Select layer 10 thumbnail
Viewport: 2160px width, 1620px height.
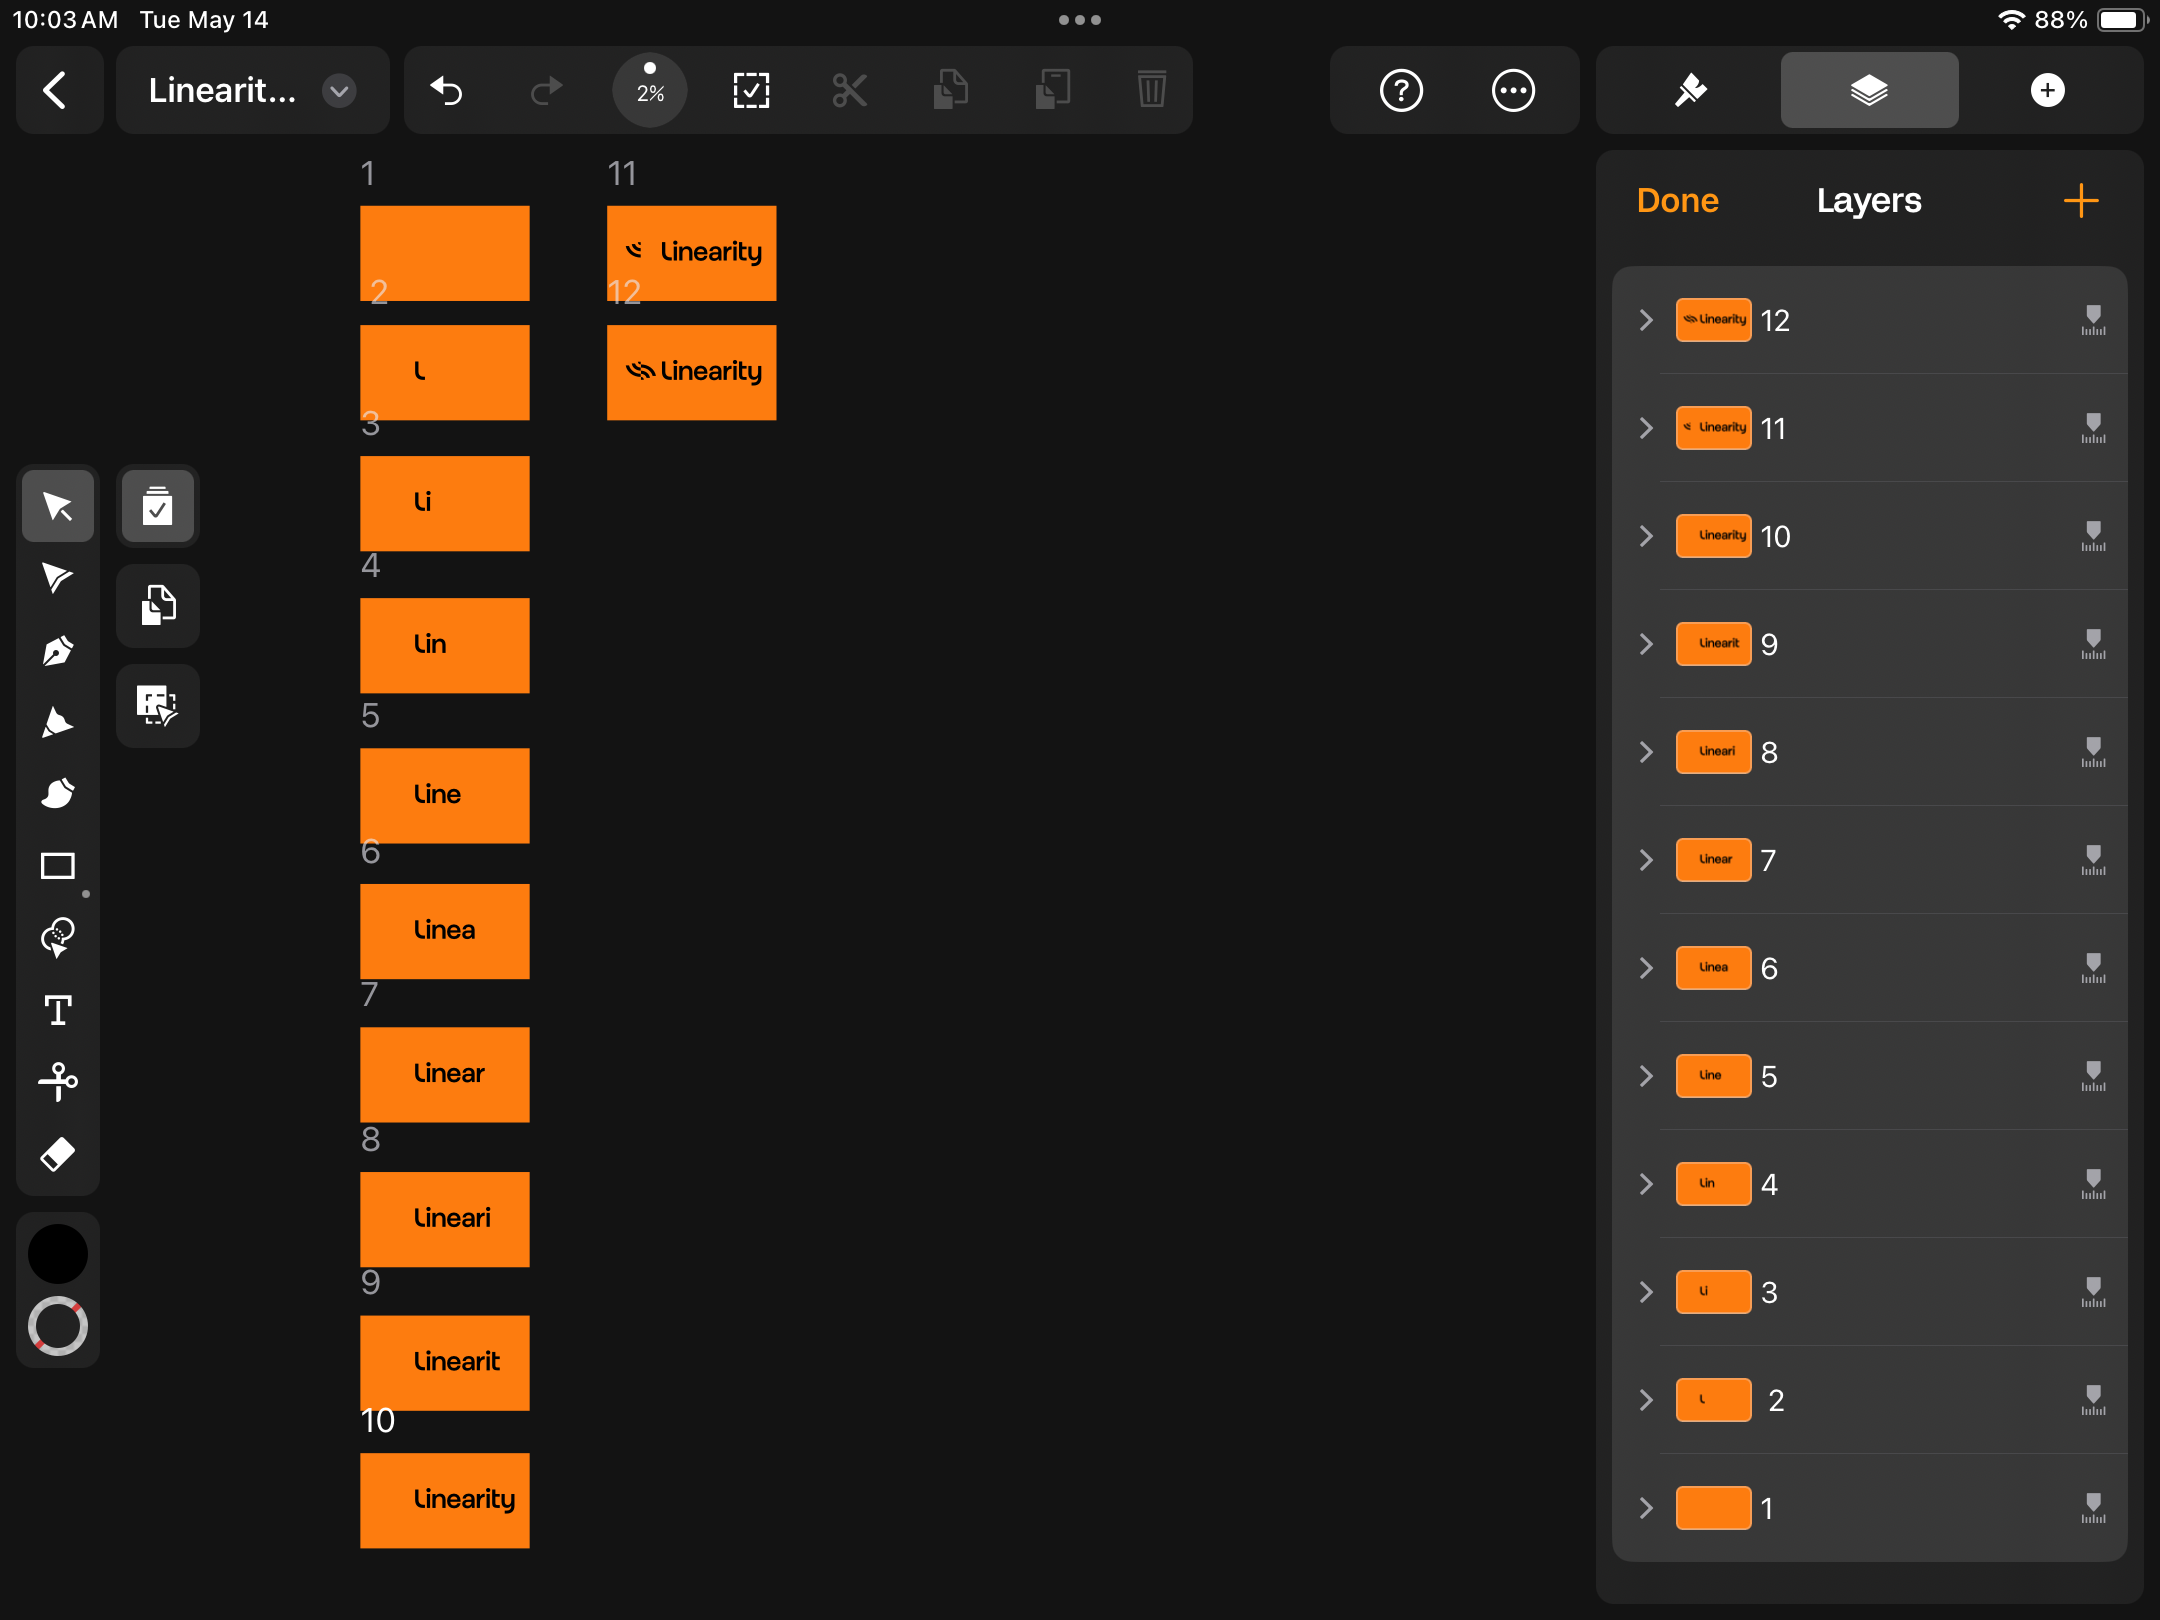[x=1714, y=534]
